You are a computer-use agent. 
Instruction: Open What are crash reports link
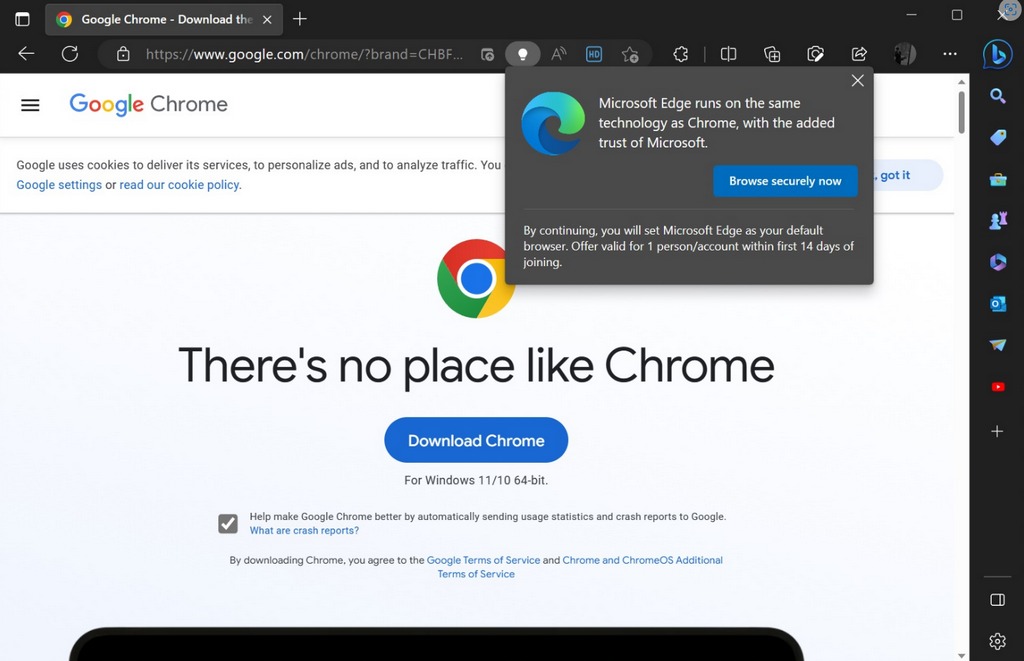tap(304, 530)
